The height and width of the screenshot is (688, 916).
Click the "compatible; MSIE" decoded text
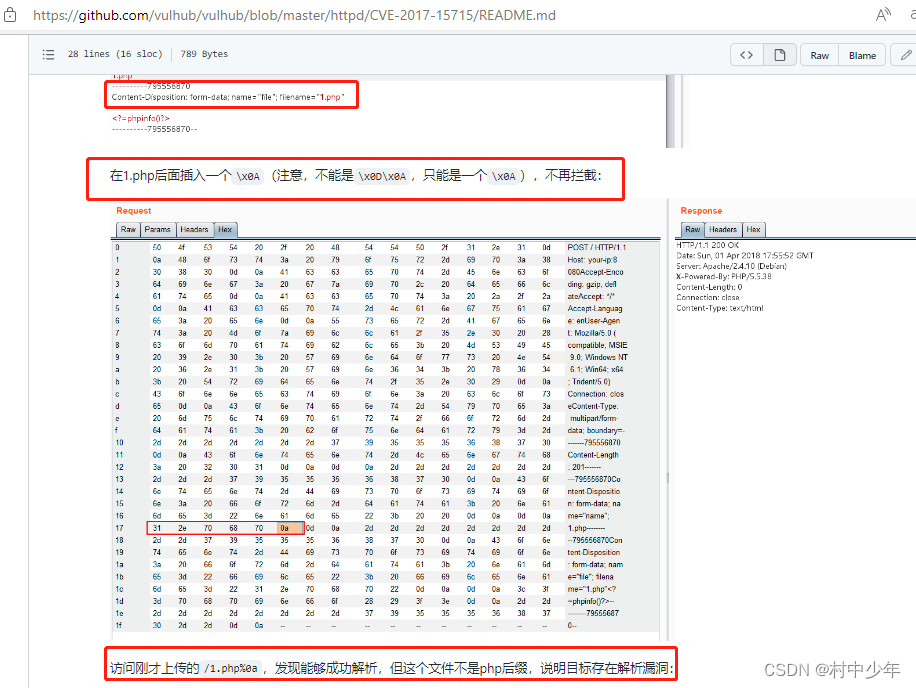pyautogui.click(x=598, y=345)
